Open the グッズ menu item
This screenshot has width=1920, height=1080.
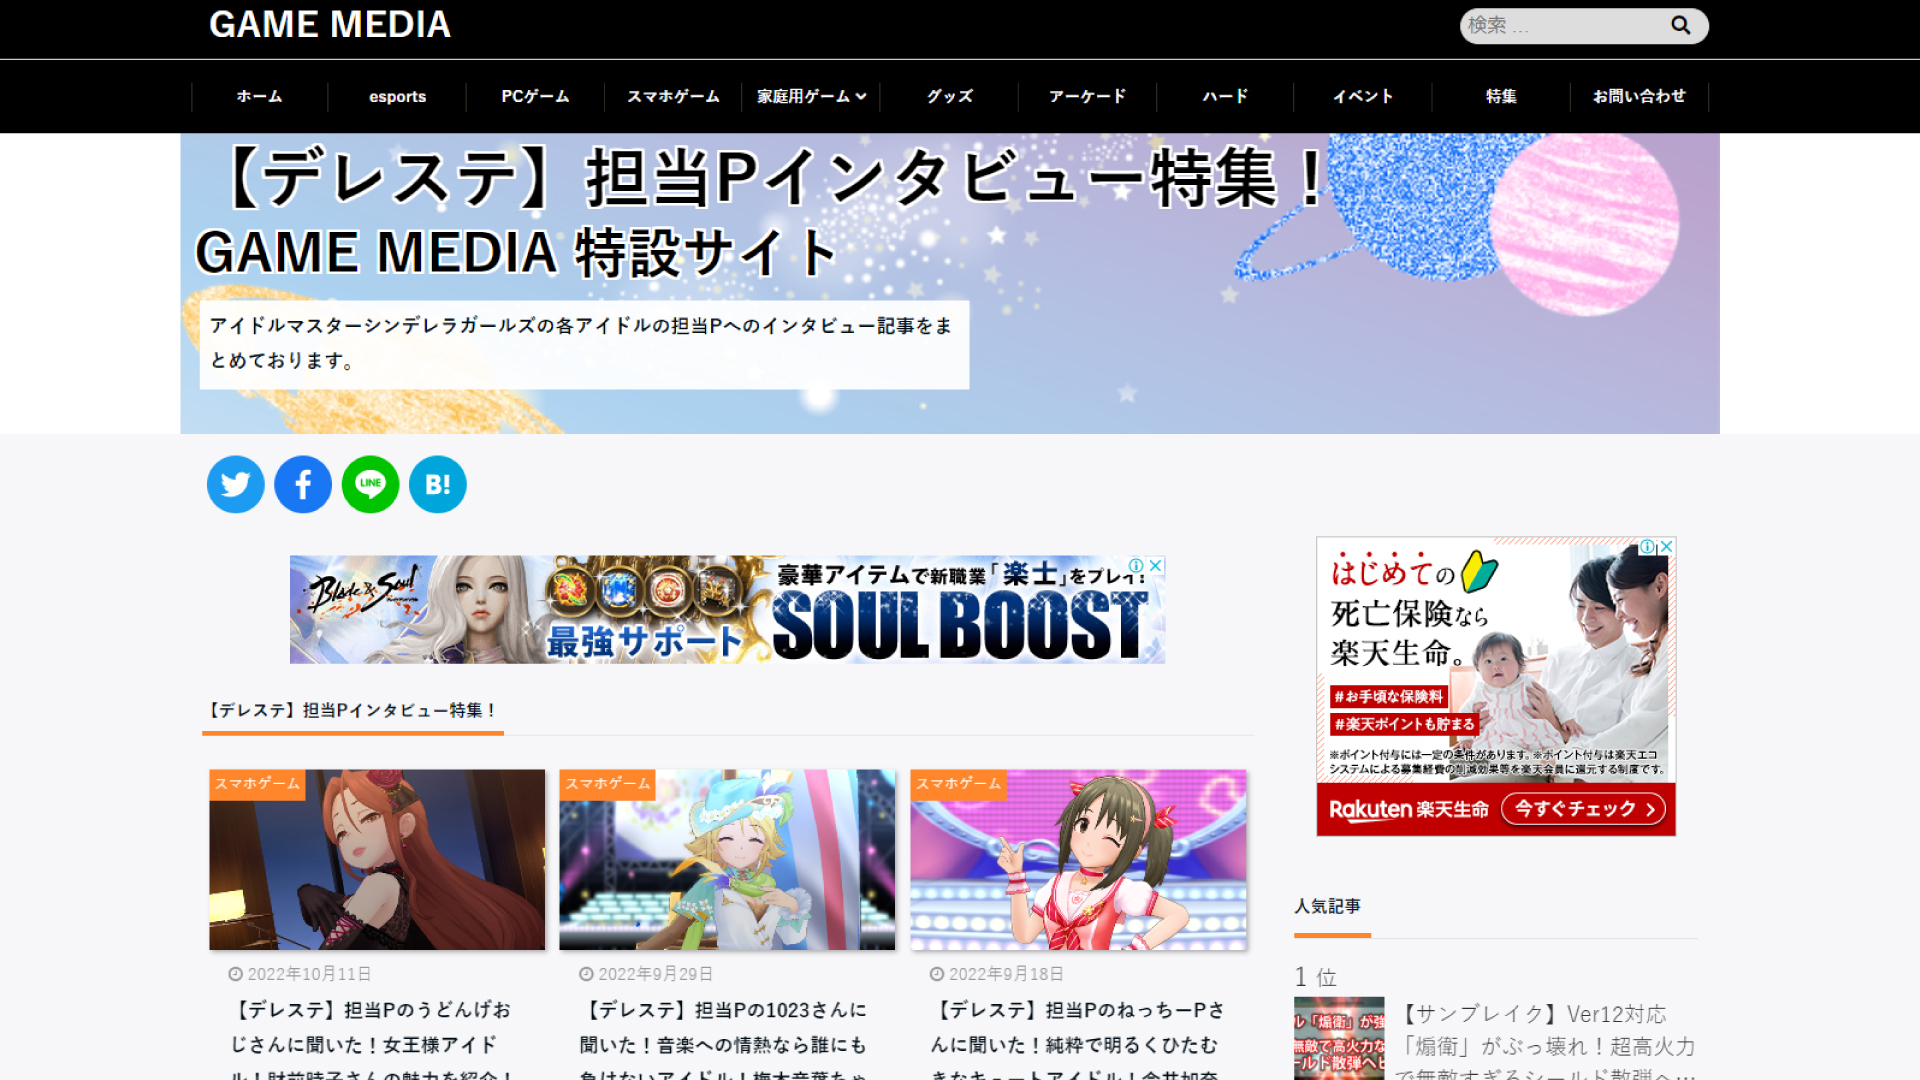click(949, 96)
